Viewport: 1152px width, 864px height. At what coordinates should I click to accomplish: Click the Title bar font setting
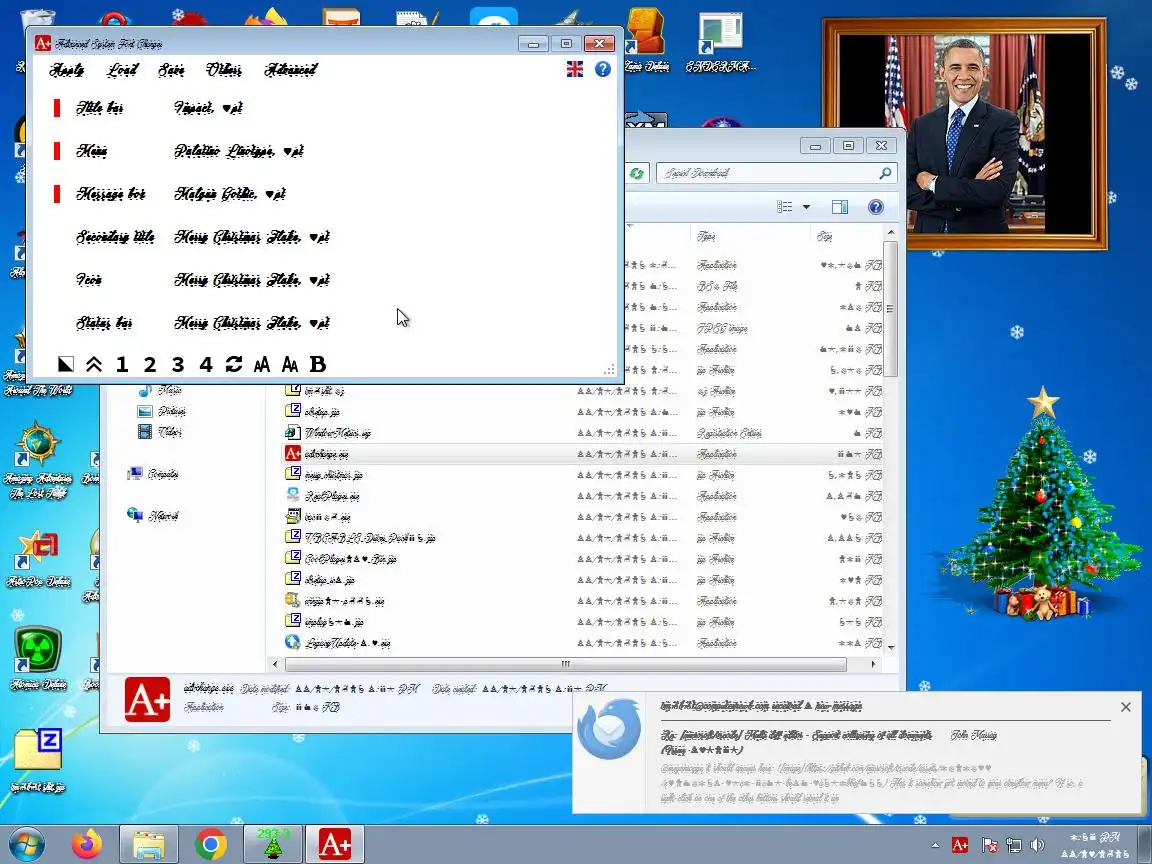pos(99,108)
